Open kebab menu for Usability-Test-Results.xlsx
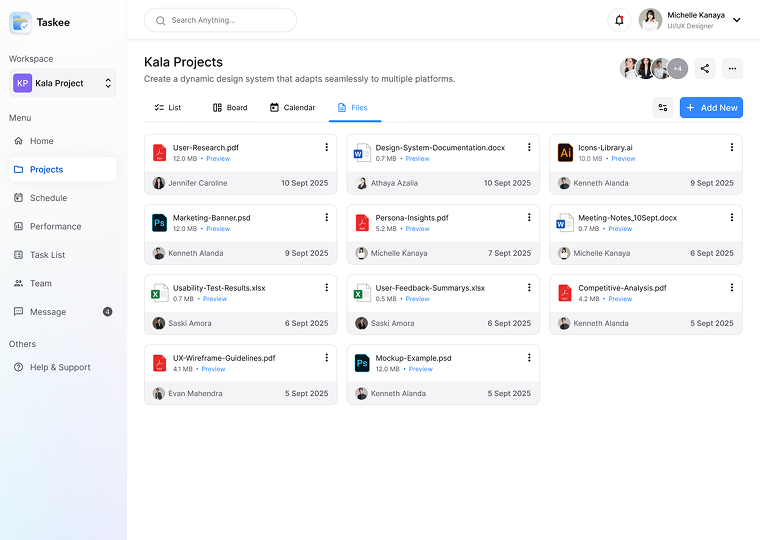 (x=327, y=287)
